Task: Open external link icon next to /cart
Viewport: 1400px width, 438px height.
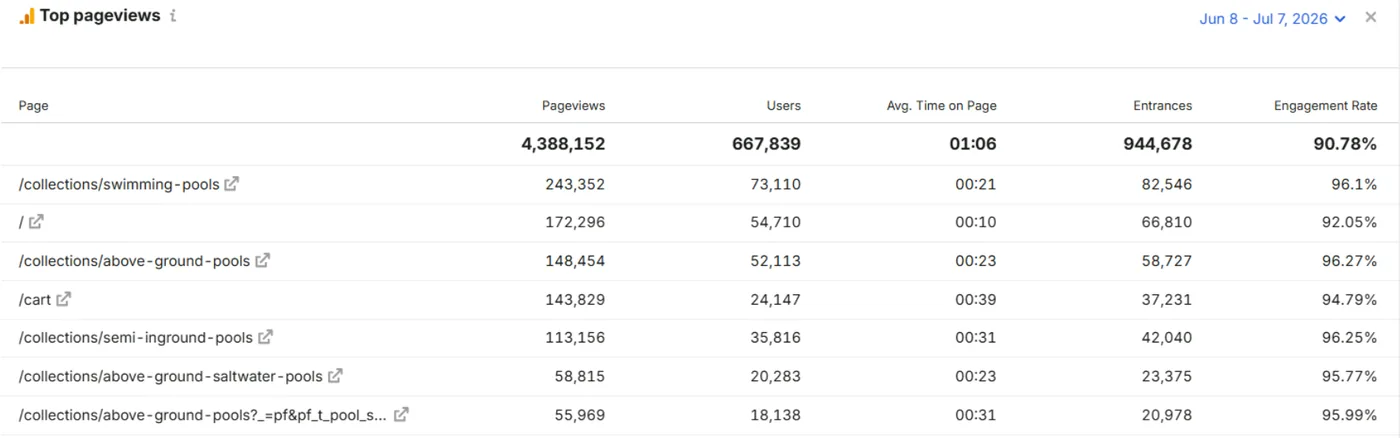Action: click(63, 299)
